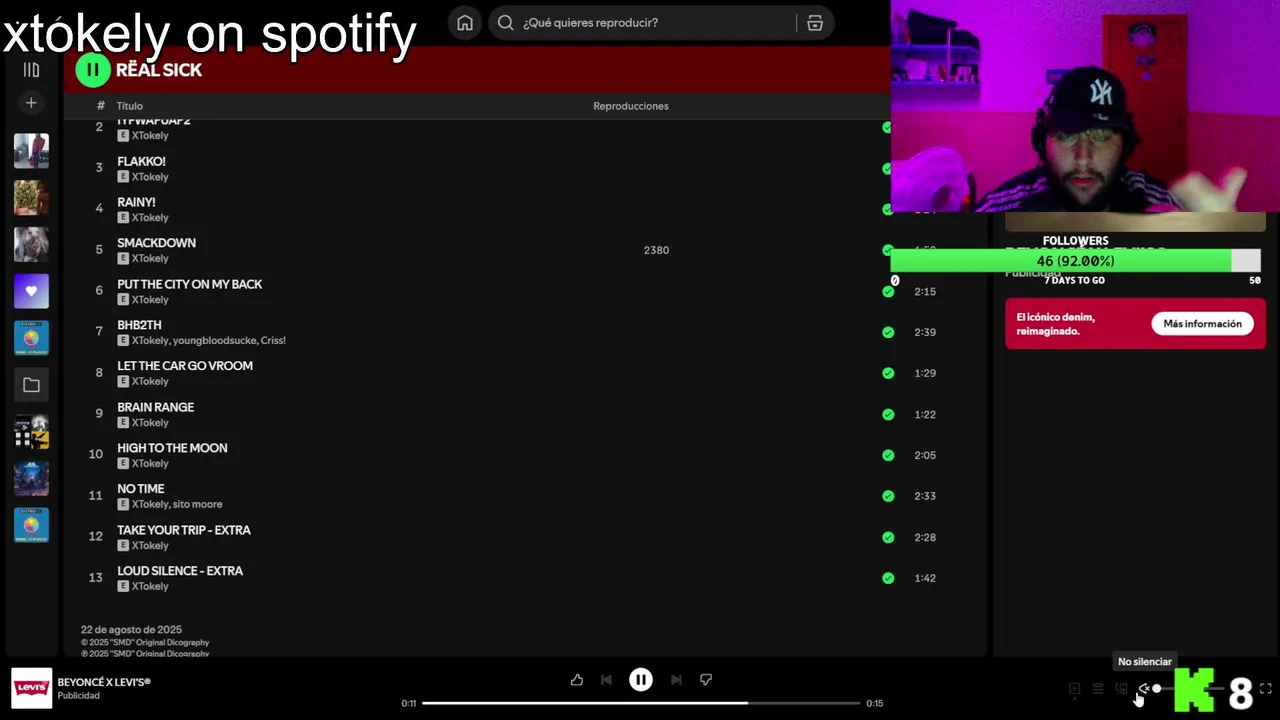Select the NO TIME track title
This screenshot has height=720, width=1280.
(140, 489)
